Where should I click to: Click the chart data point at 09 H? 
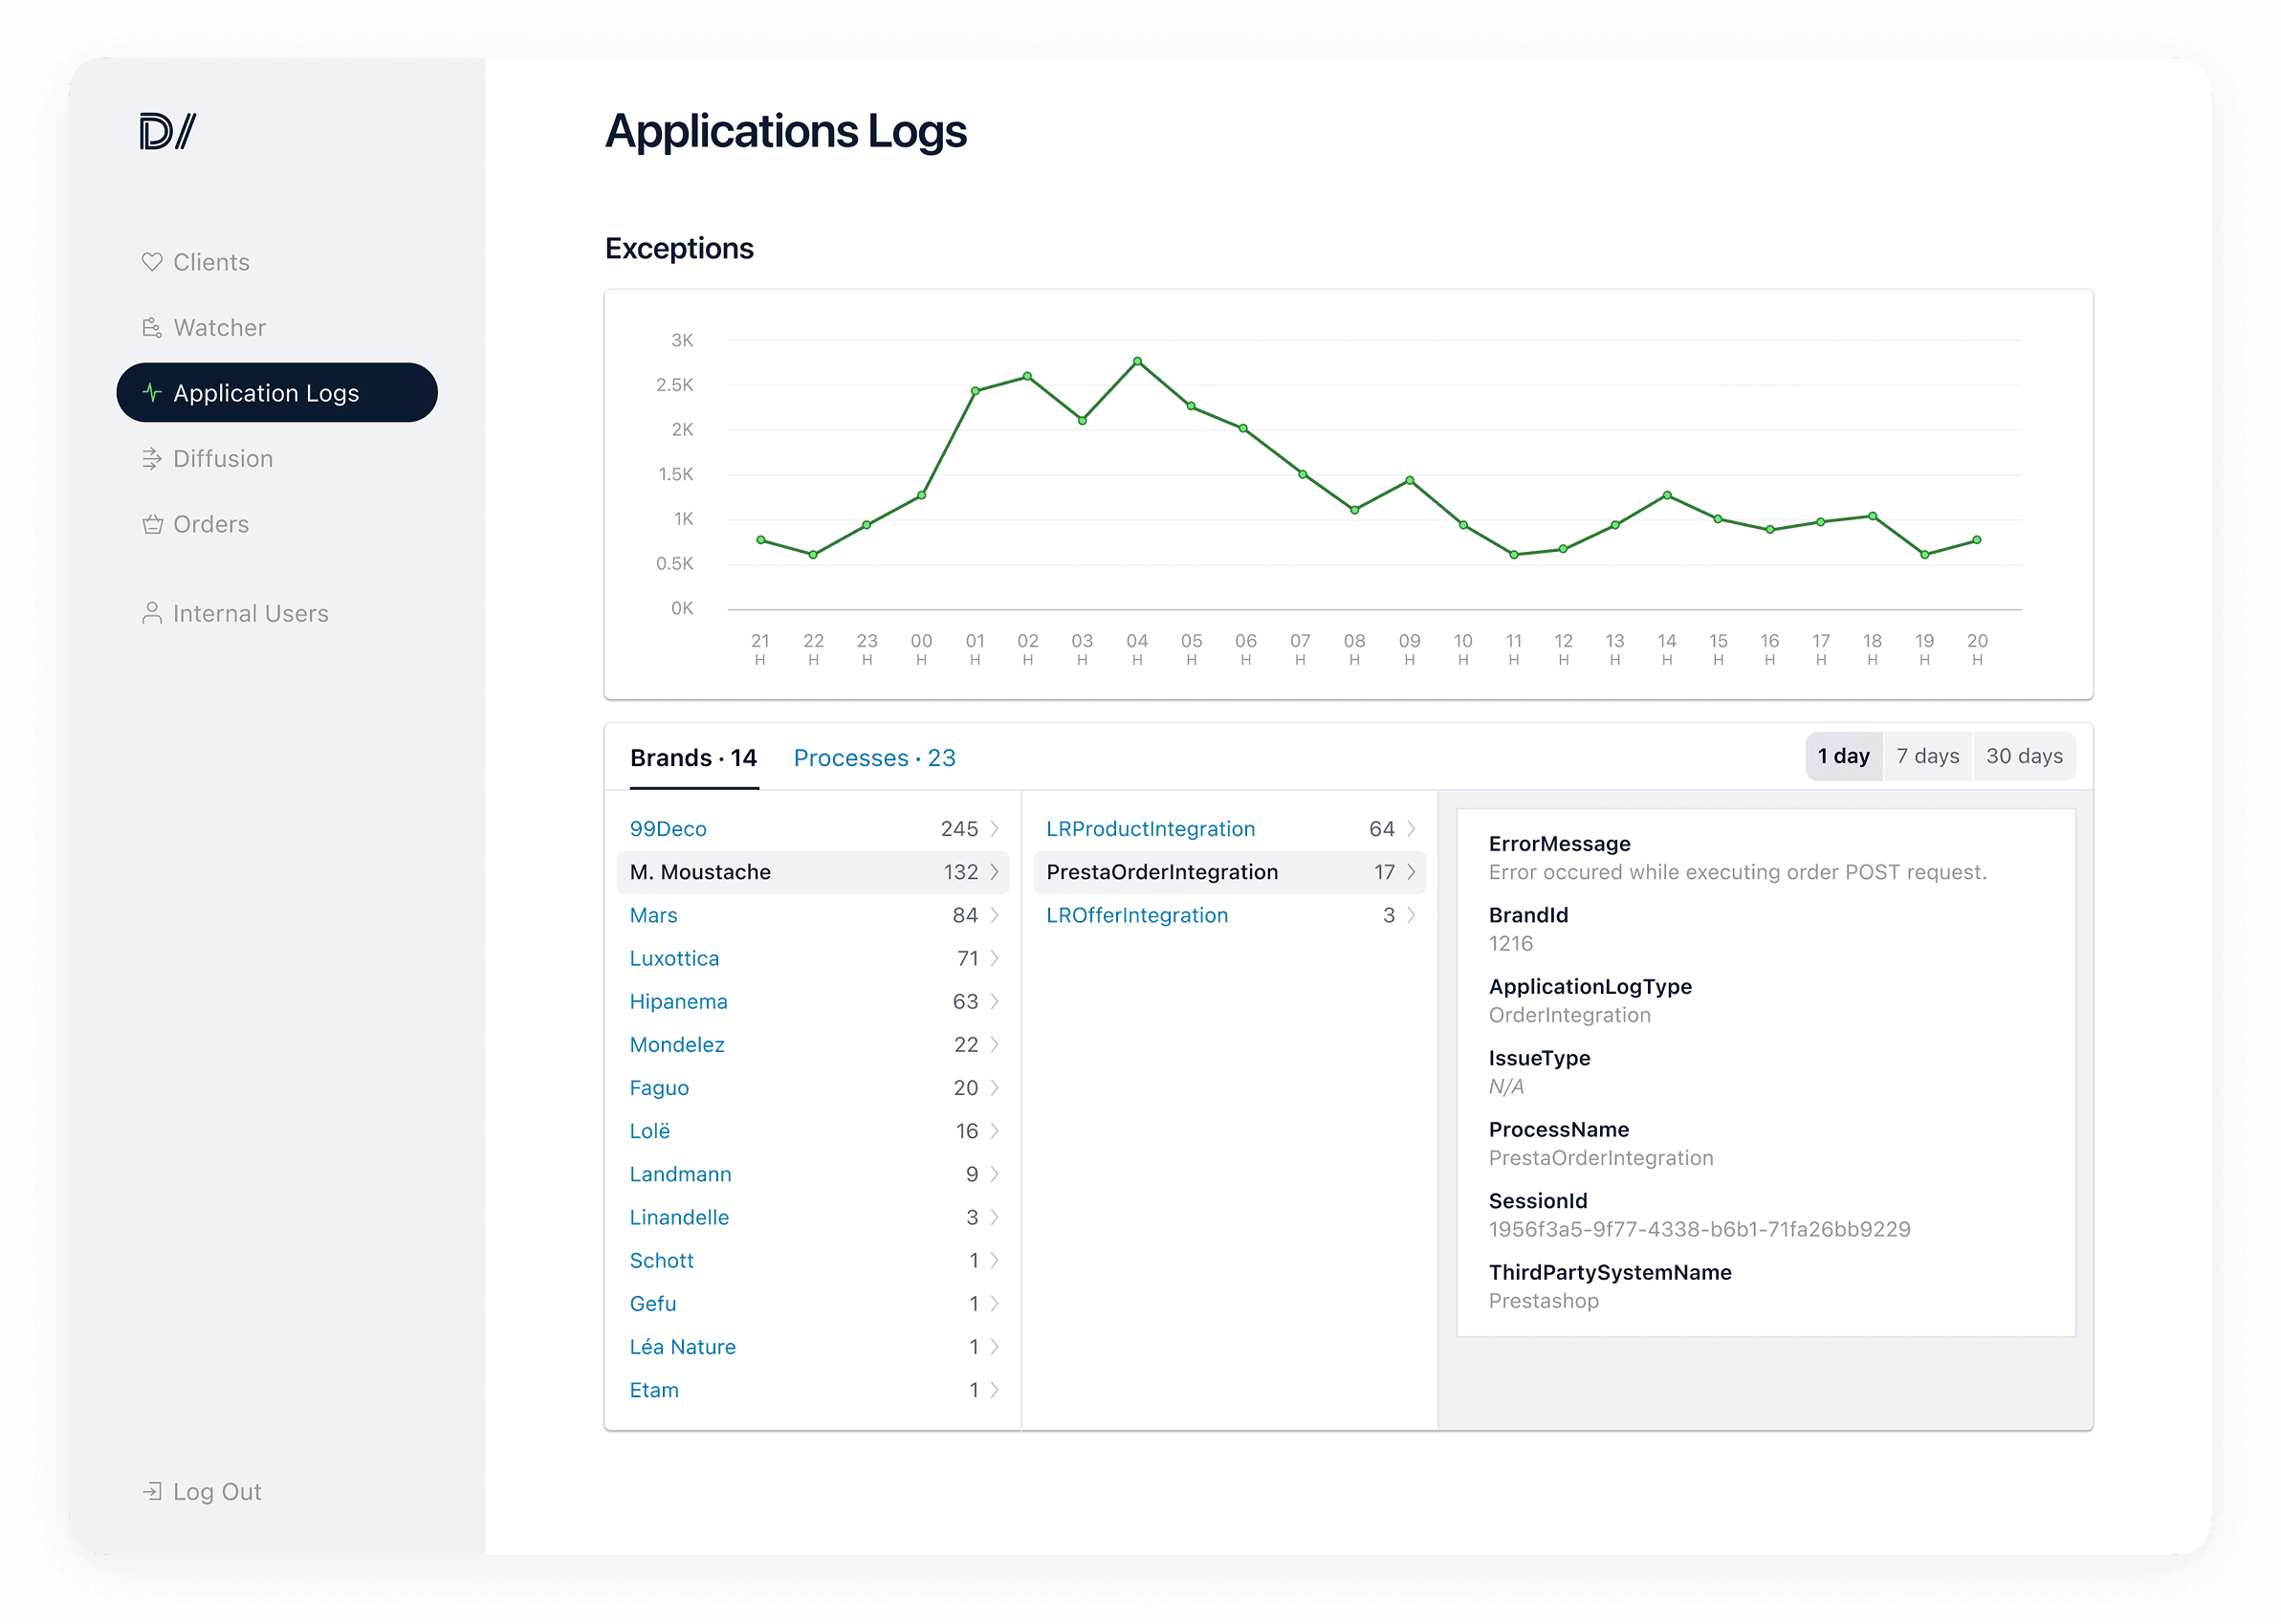coord(1409,480)
